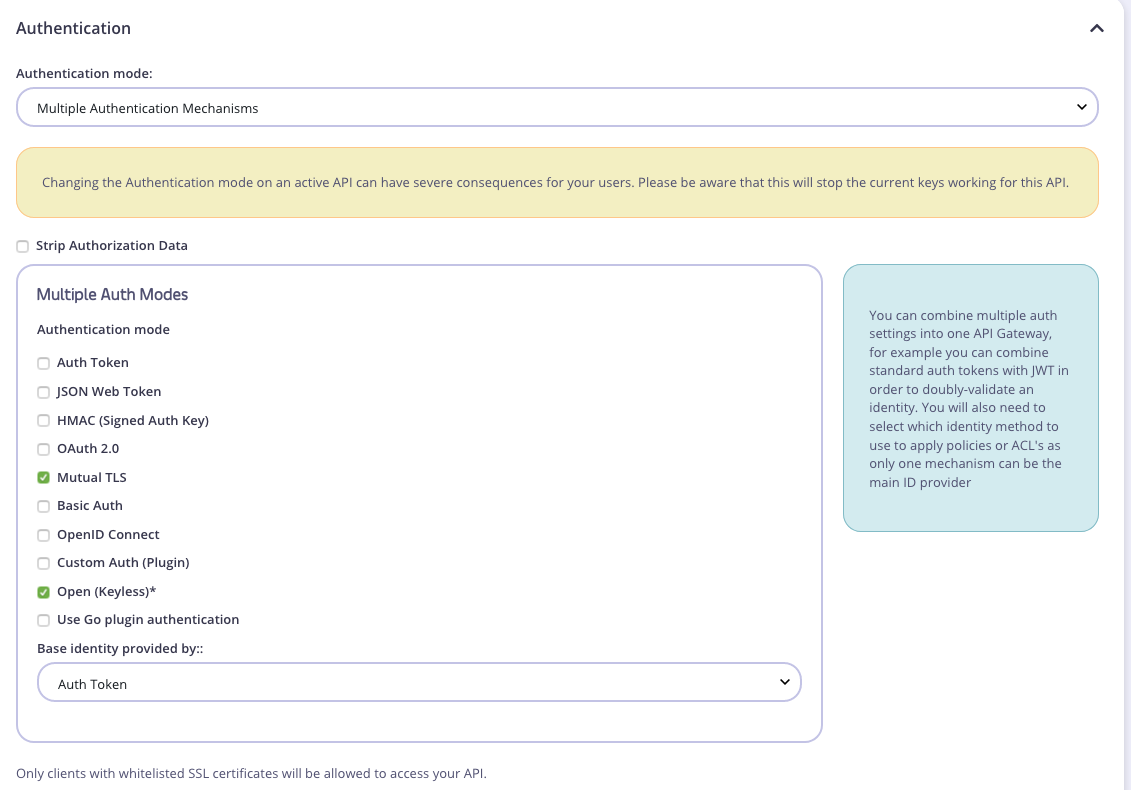Click the Multiple Auth Modes heading
The image size is (1131, 790).
click(112, 294)
